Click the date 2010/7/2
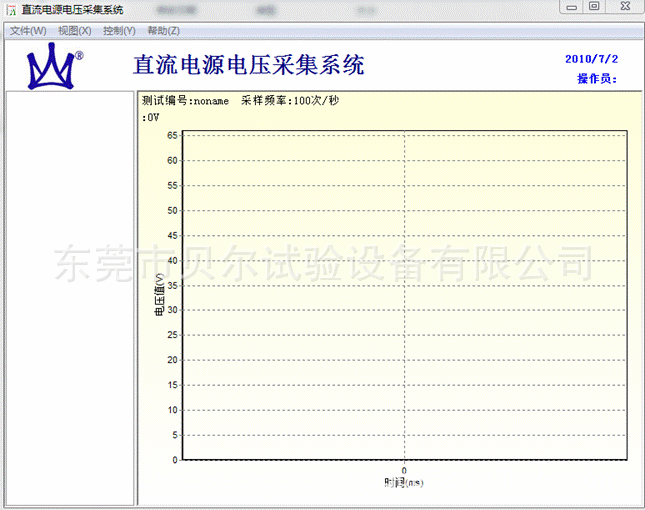 pyautogui.click(x=590, y=58)
